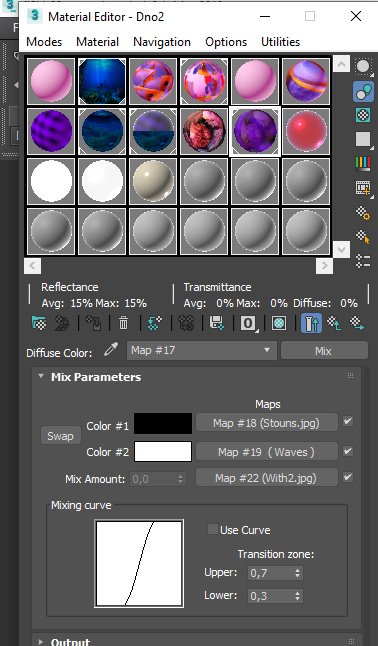Click Make Material Copy icon
The width and height of the screenshot is (378, 646).
coord(155,323)
